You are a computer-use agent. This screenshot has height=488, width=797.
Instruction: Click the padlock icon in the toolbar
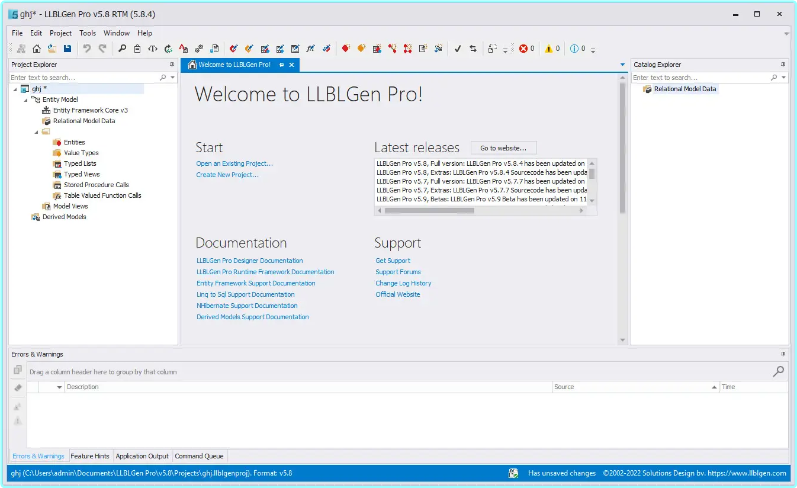[x=492, y=49]
